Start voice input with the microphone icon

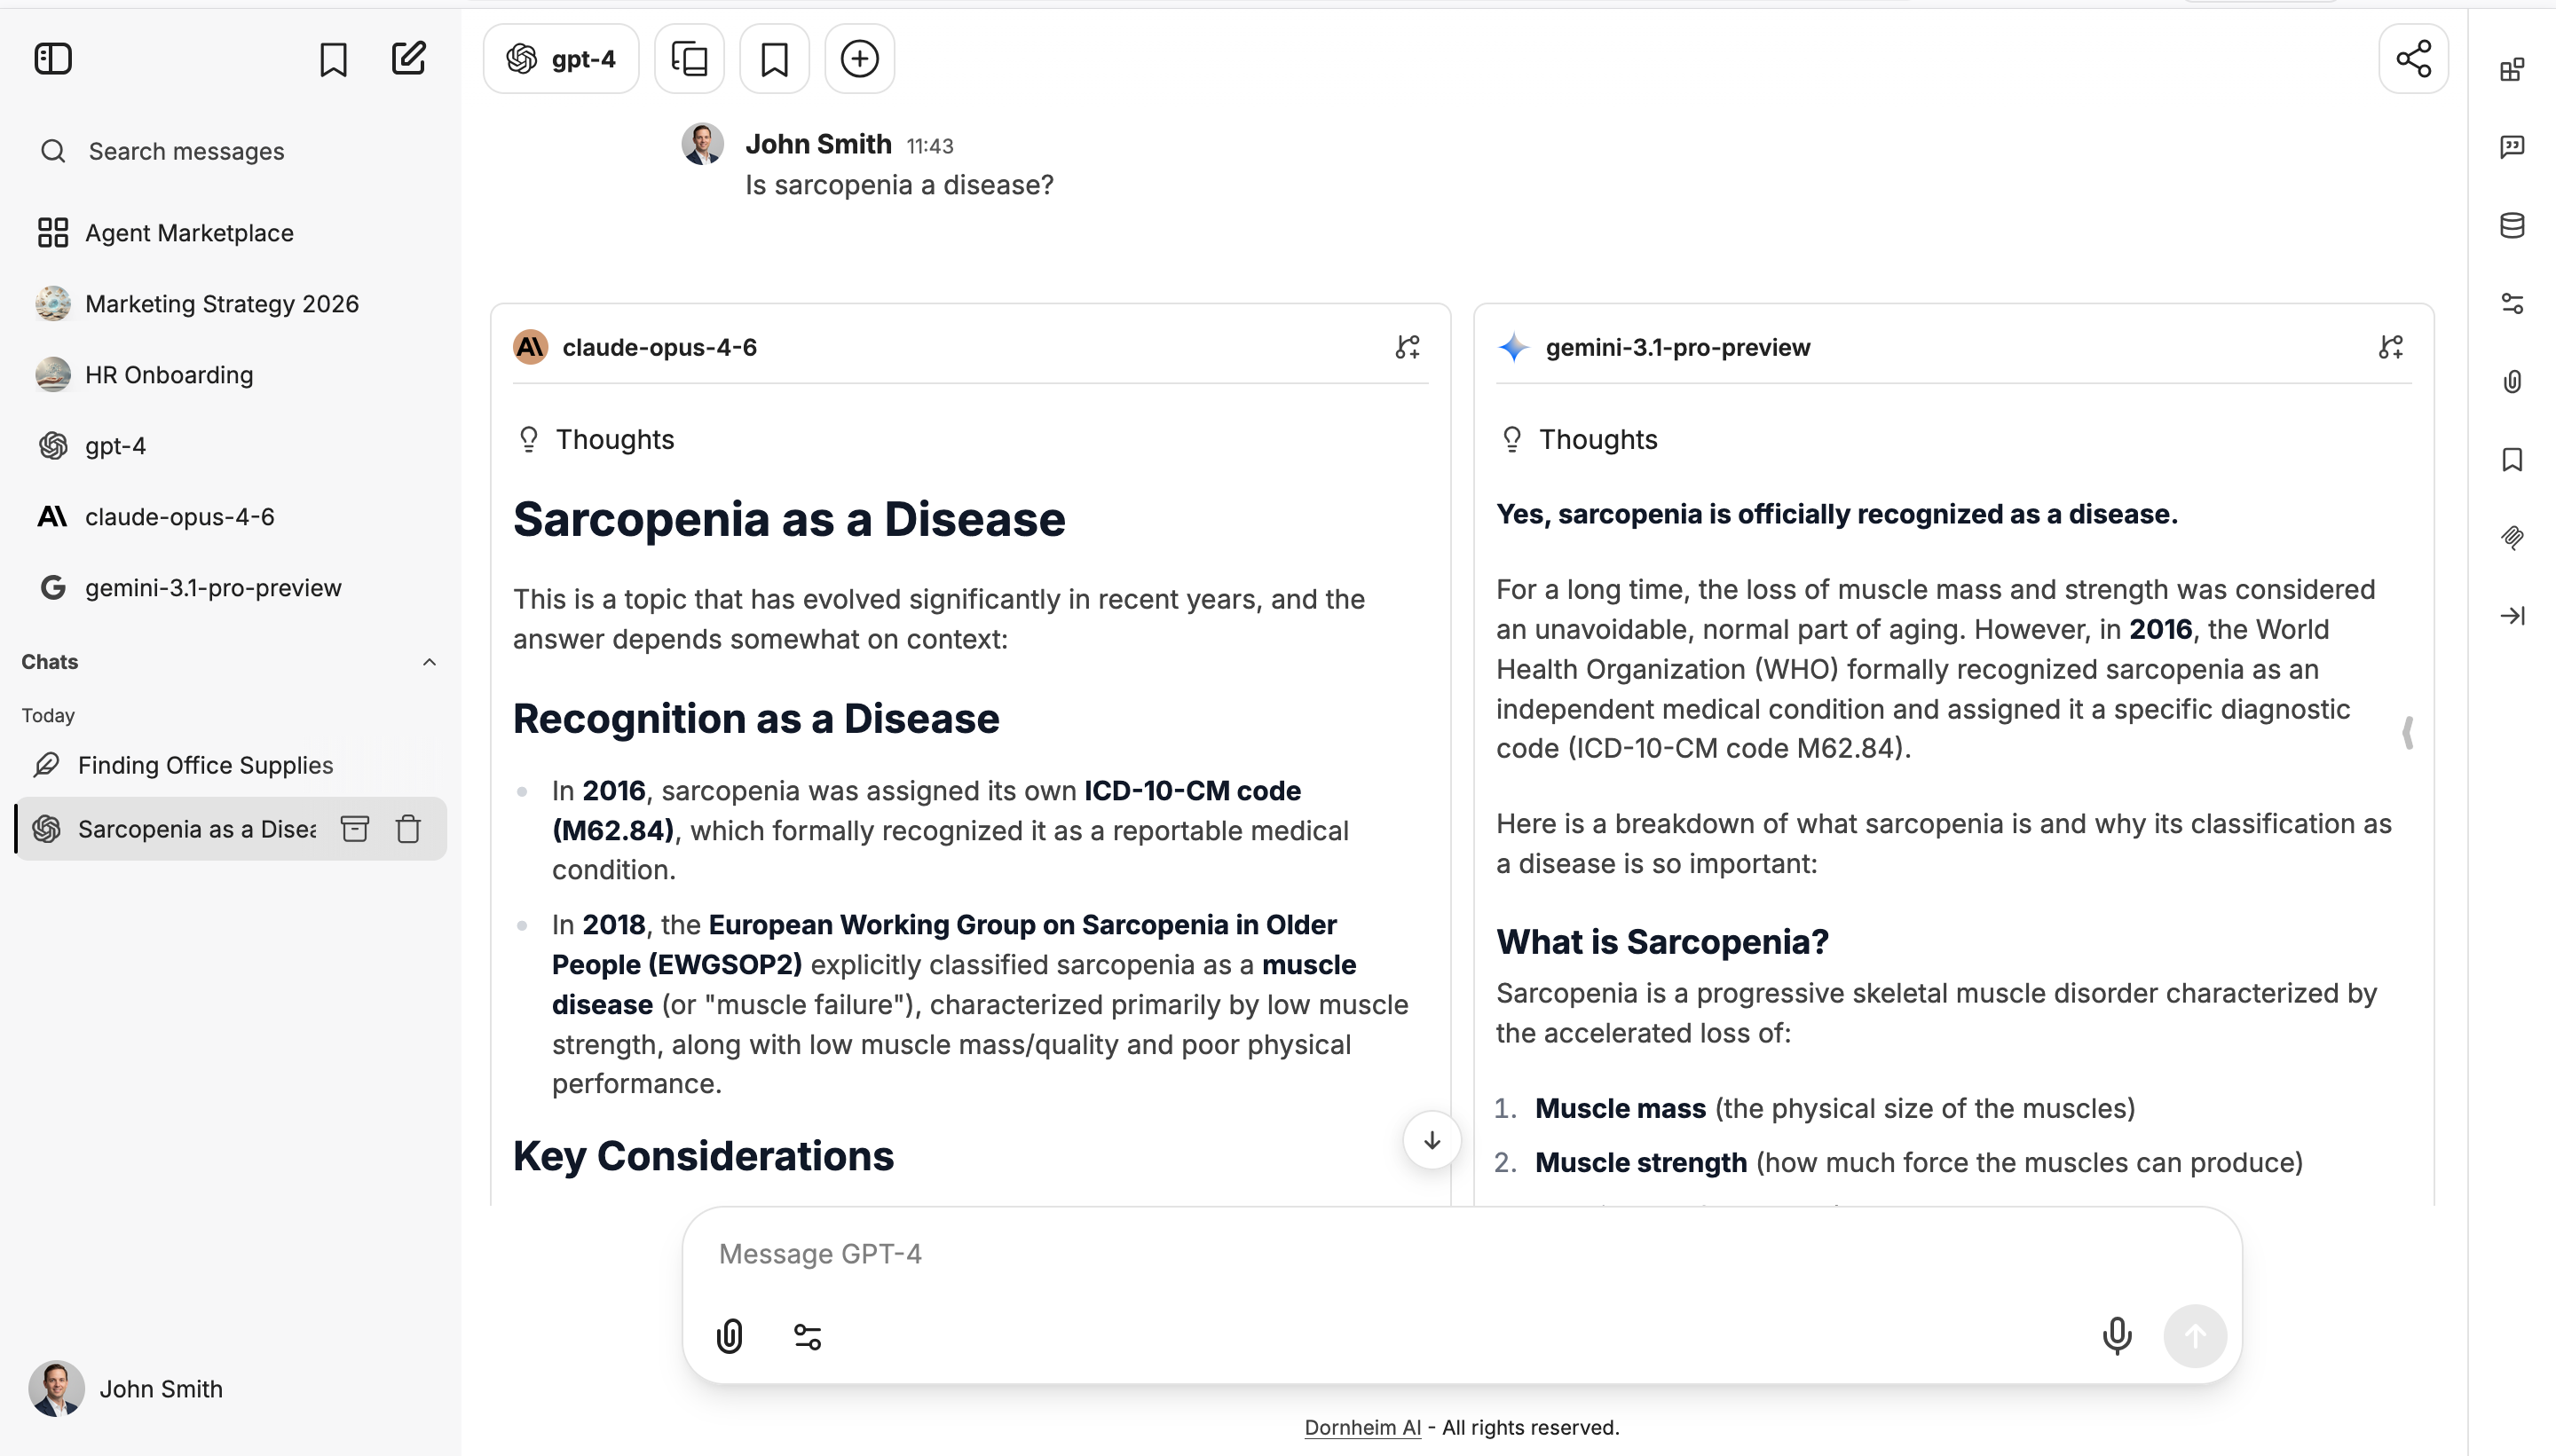(x=2116, y=1336)
